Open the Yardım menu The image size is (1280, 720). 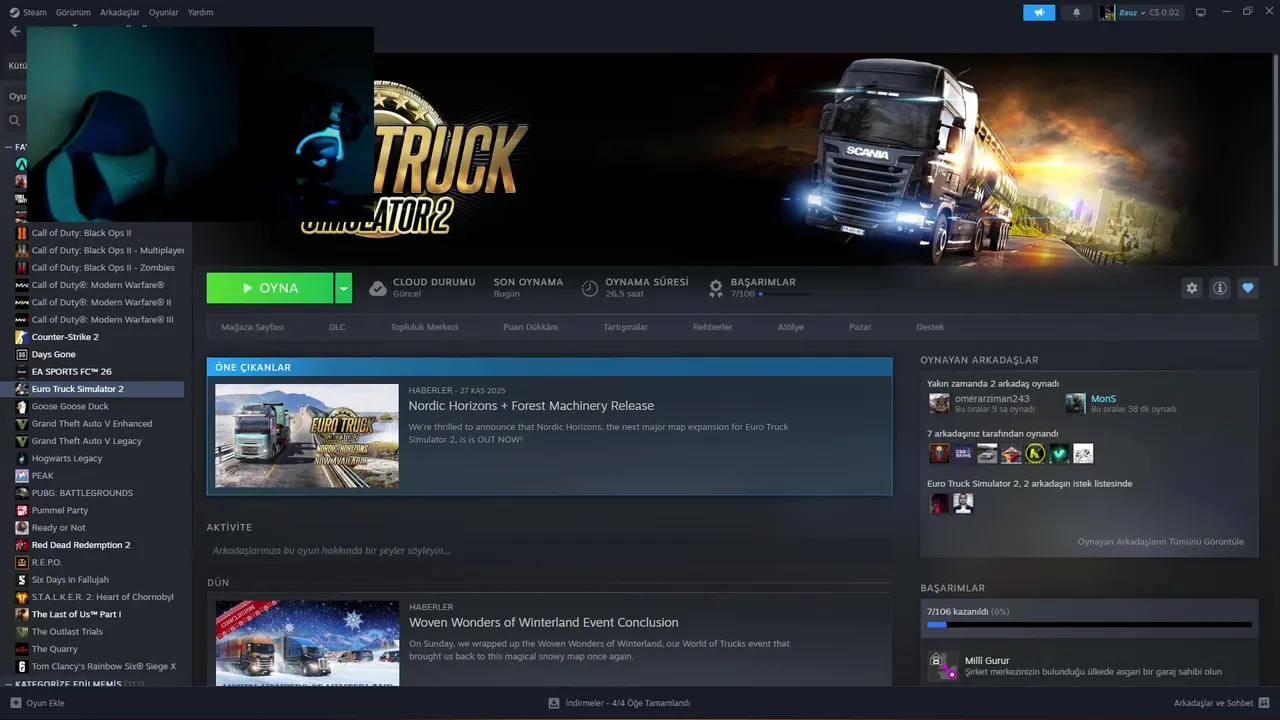coord(200,12)
